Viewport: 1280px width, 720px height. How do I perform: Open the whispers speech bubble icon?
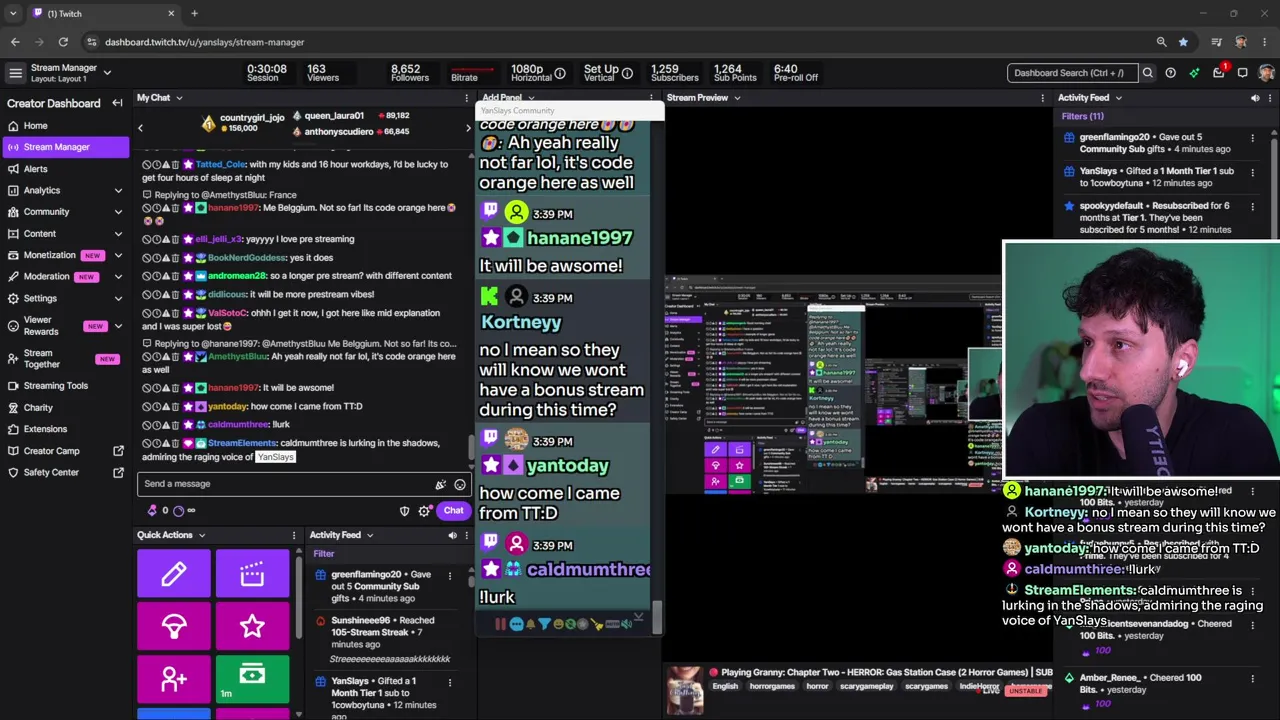(1242, 73)
